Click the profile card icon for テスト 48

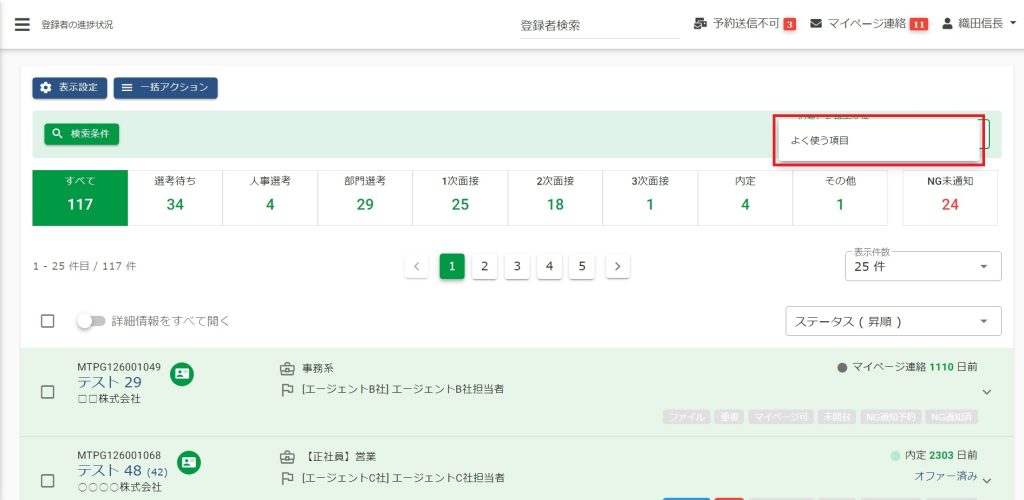pyautogui.click(x=189, y=462)
